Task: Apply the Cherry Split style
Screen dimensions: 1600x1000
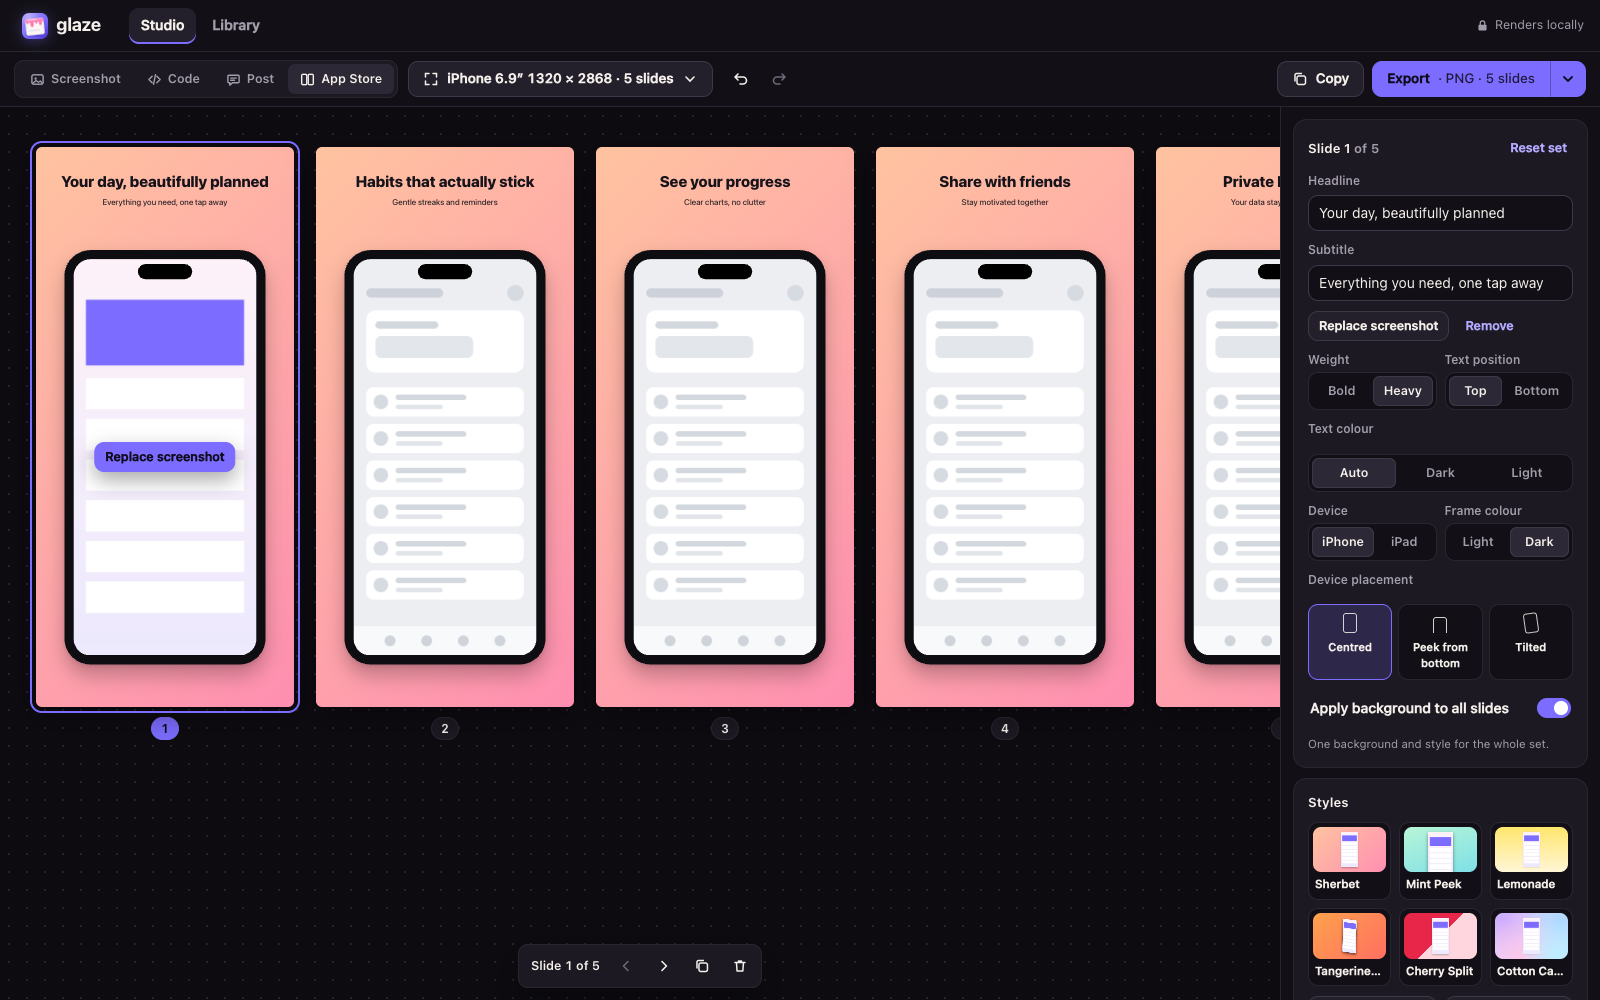Action: click(x=1440, y=948)
